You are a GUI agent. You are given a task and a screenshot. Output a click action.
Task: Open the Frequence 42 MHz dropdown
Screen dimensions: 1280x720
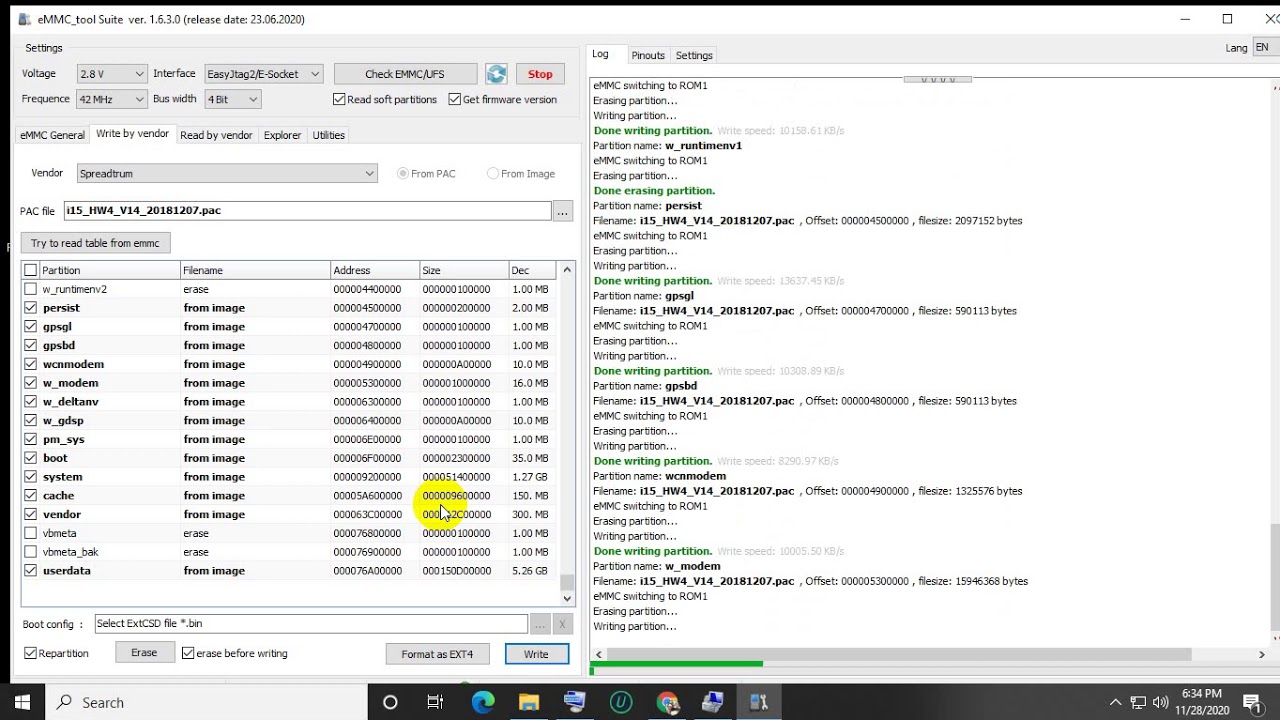click(112, 99)
